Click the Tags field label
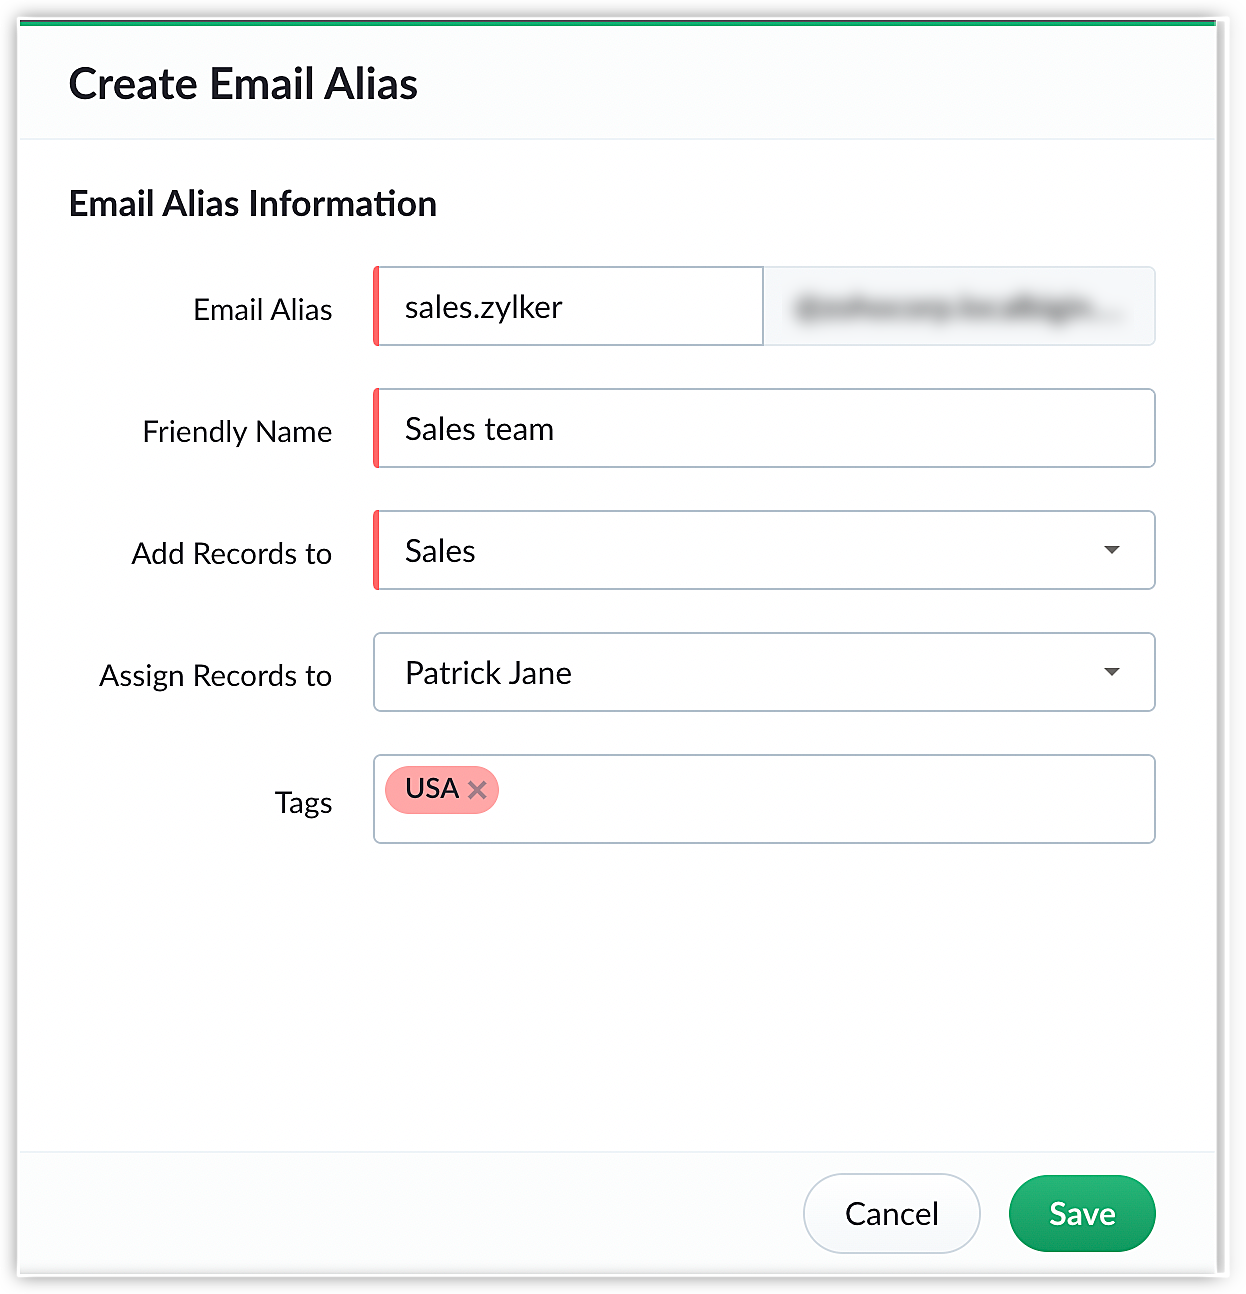 304,803
